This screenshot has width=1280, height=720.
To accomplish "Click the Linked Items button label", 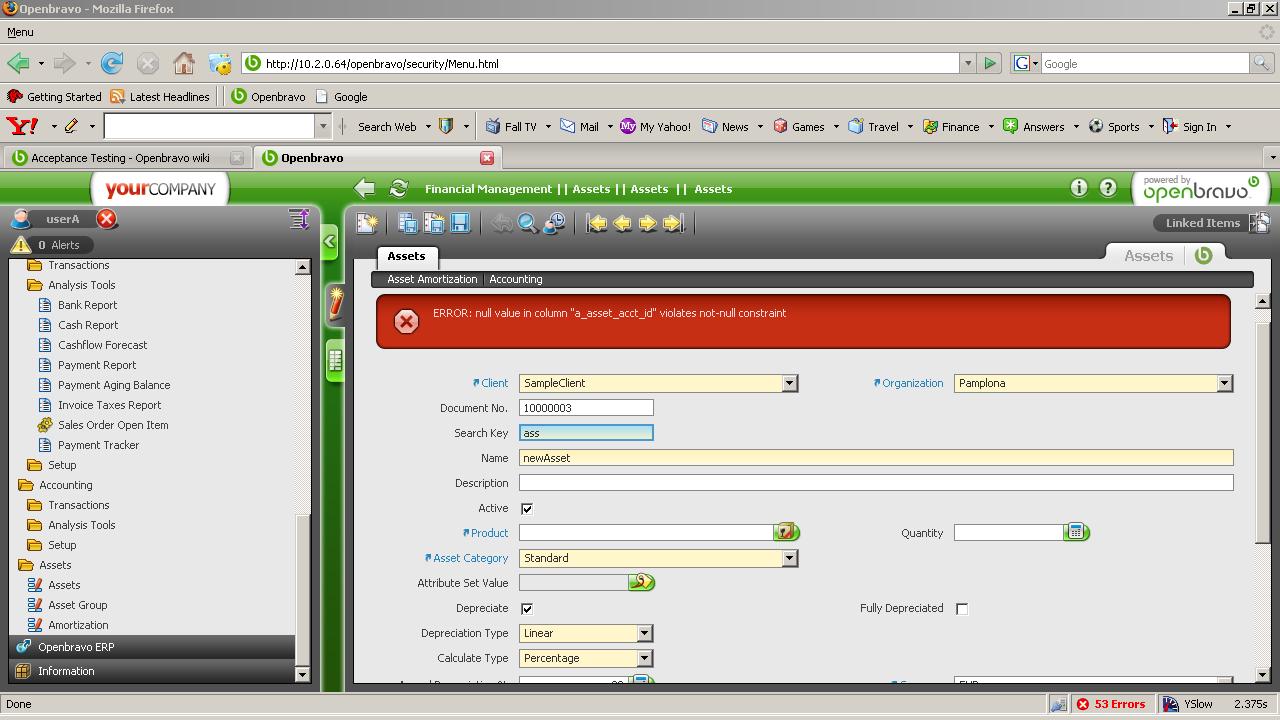I will coord(1202,223).
